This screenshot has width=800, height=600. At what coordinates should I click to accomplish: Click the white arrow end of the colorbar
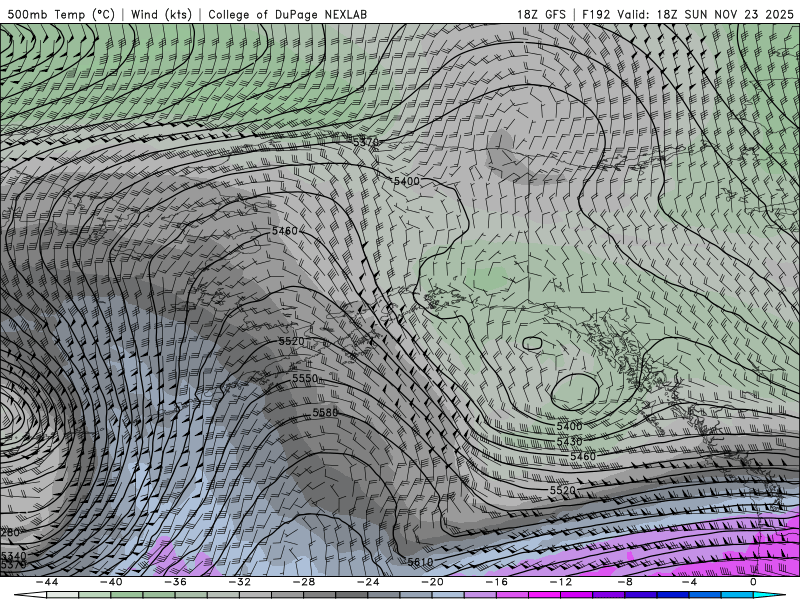[30, 595]
